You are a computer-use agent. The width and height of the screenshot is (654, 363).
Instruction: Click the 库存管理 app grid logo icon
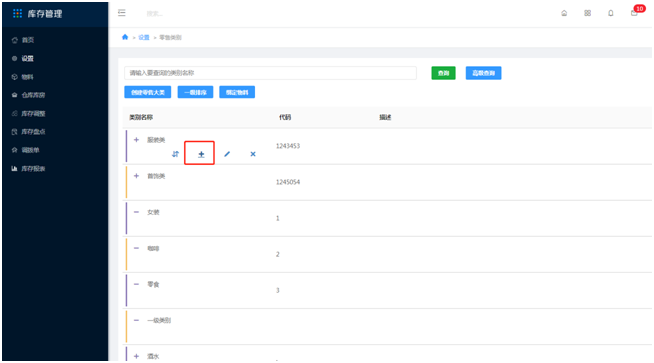18,13
